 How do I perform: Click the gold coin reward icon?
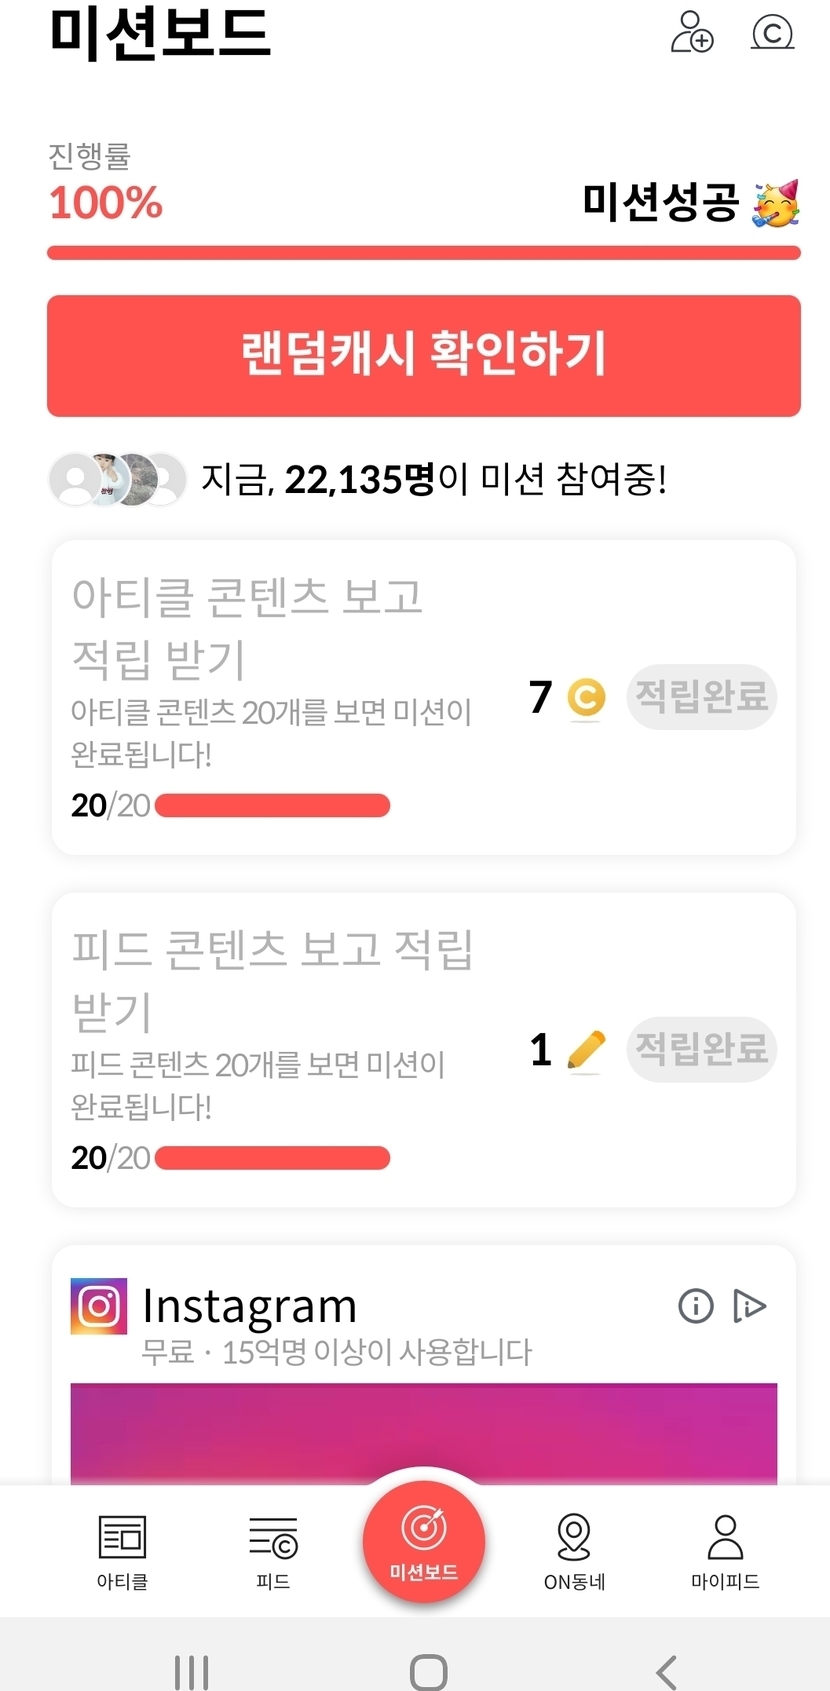586,698
